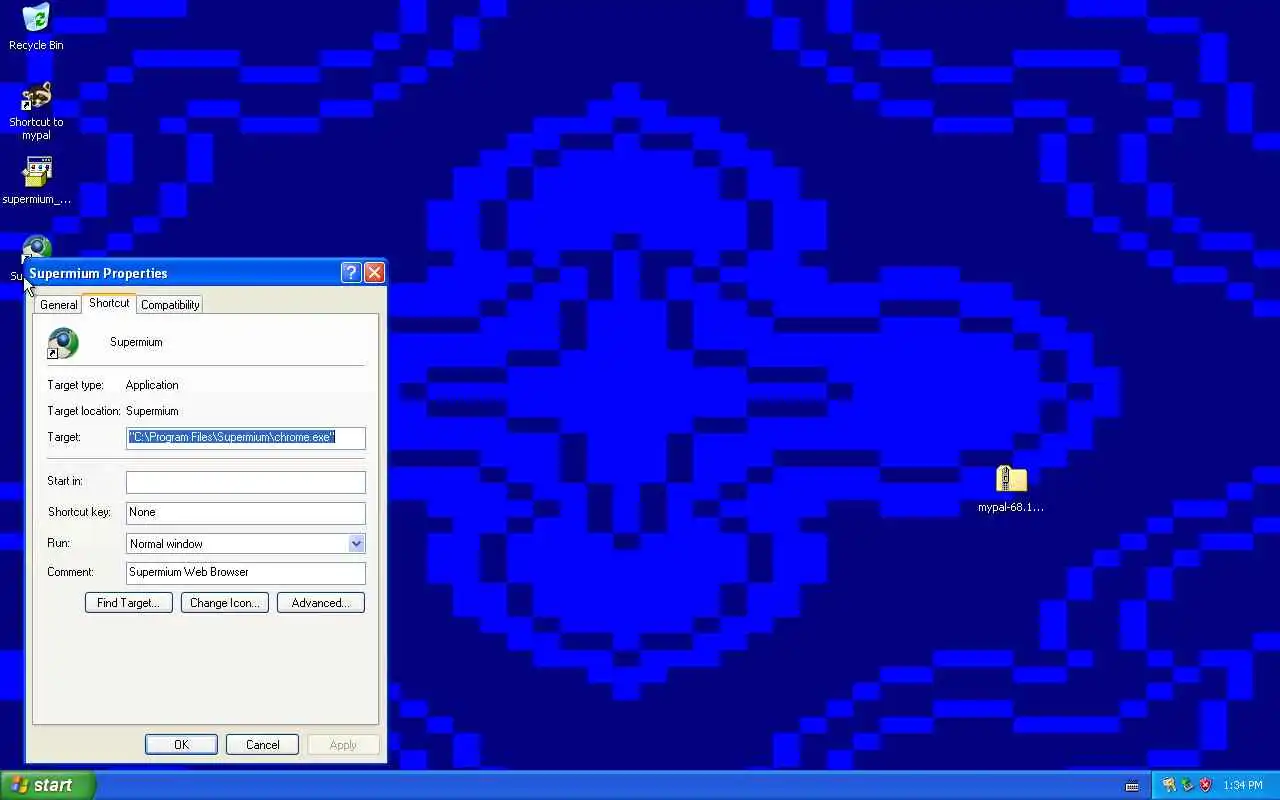This screenshot has width=1280, height=800.
Task: Cancel the Supermium Properties dialog
Action: [x=263, y=744]
